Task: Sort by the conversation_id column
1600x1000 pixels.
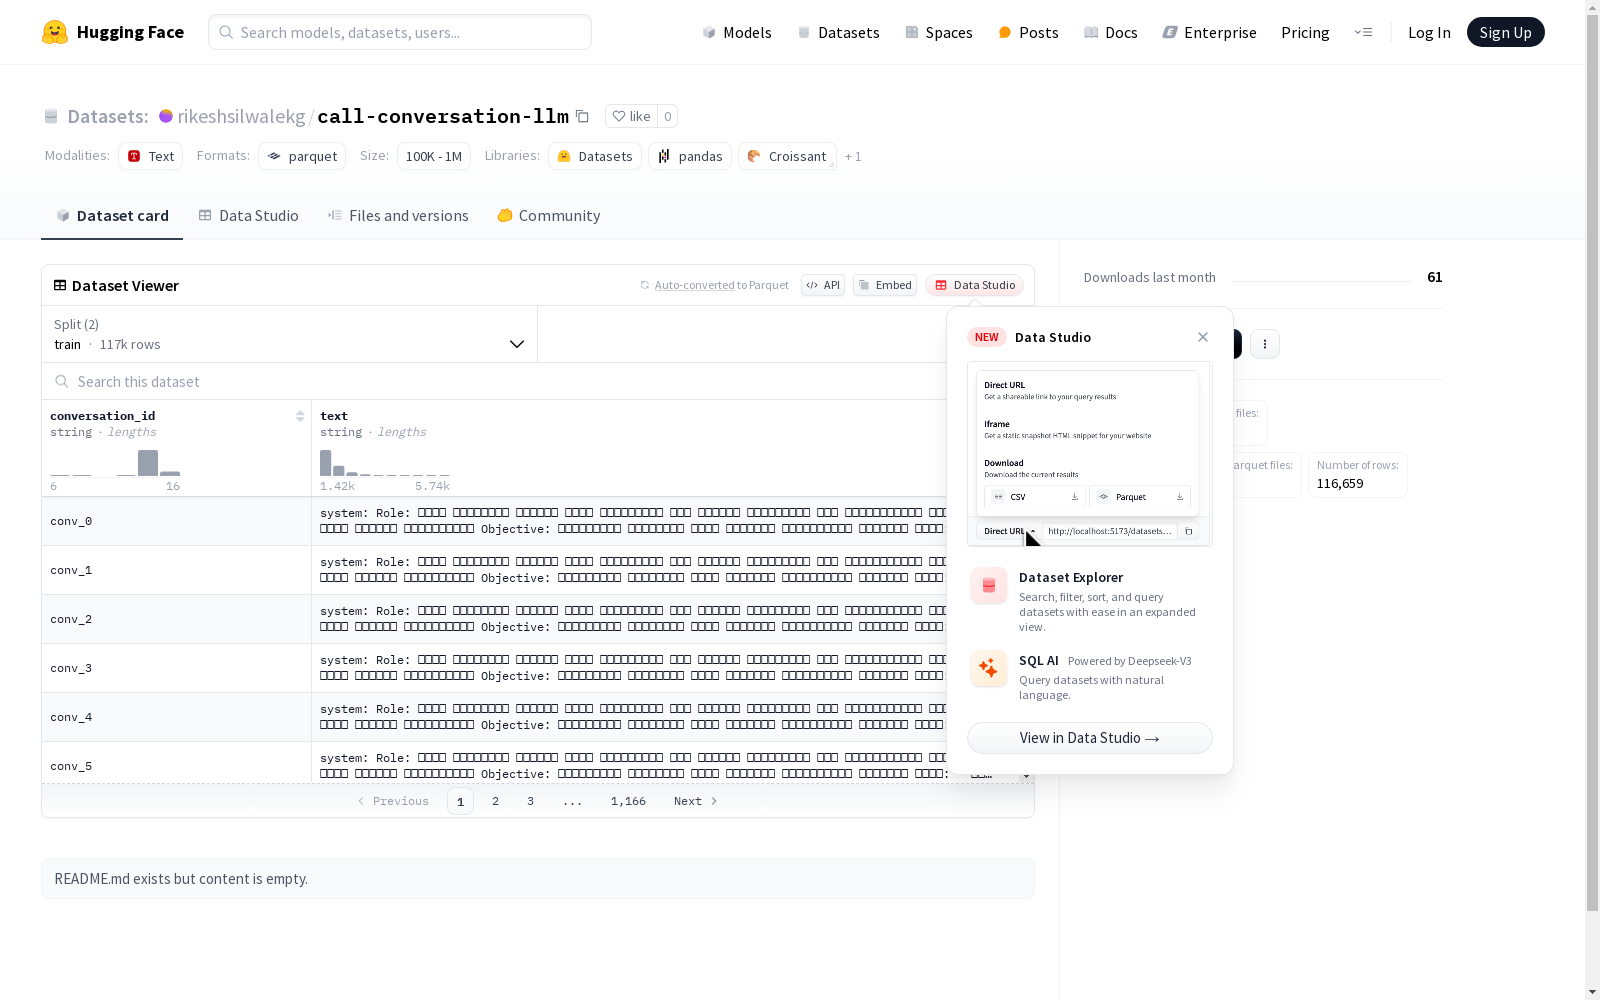Action: pyautogui.click(x=300, y=416)
